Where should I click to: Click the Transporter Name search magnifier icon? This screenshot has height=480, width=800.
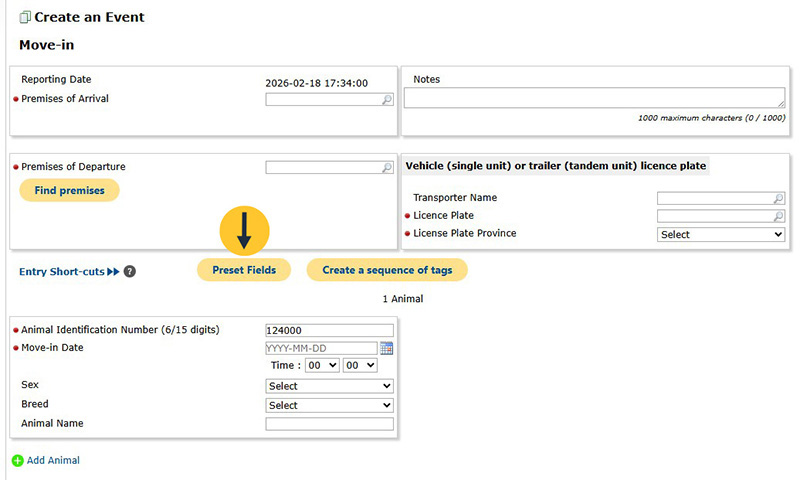click(x=778, y=199)
